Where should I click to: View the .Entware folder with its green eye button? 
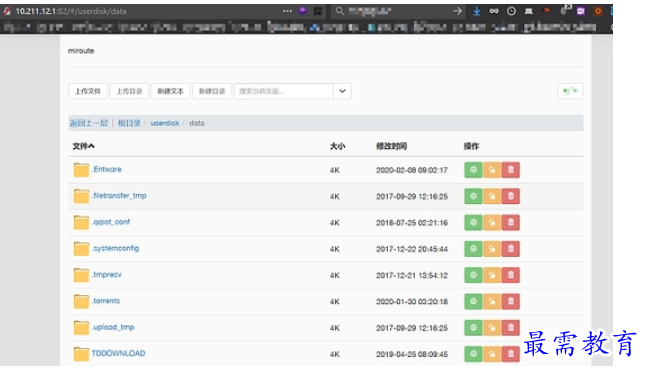[473, 170]
